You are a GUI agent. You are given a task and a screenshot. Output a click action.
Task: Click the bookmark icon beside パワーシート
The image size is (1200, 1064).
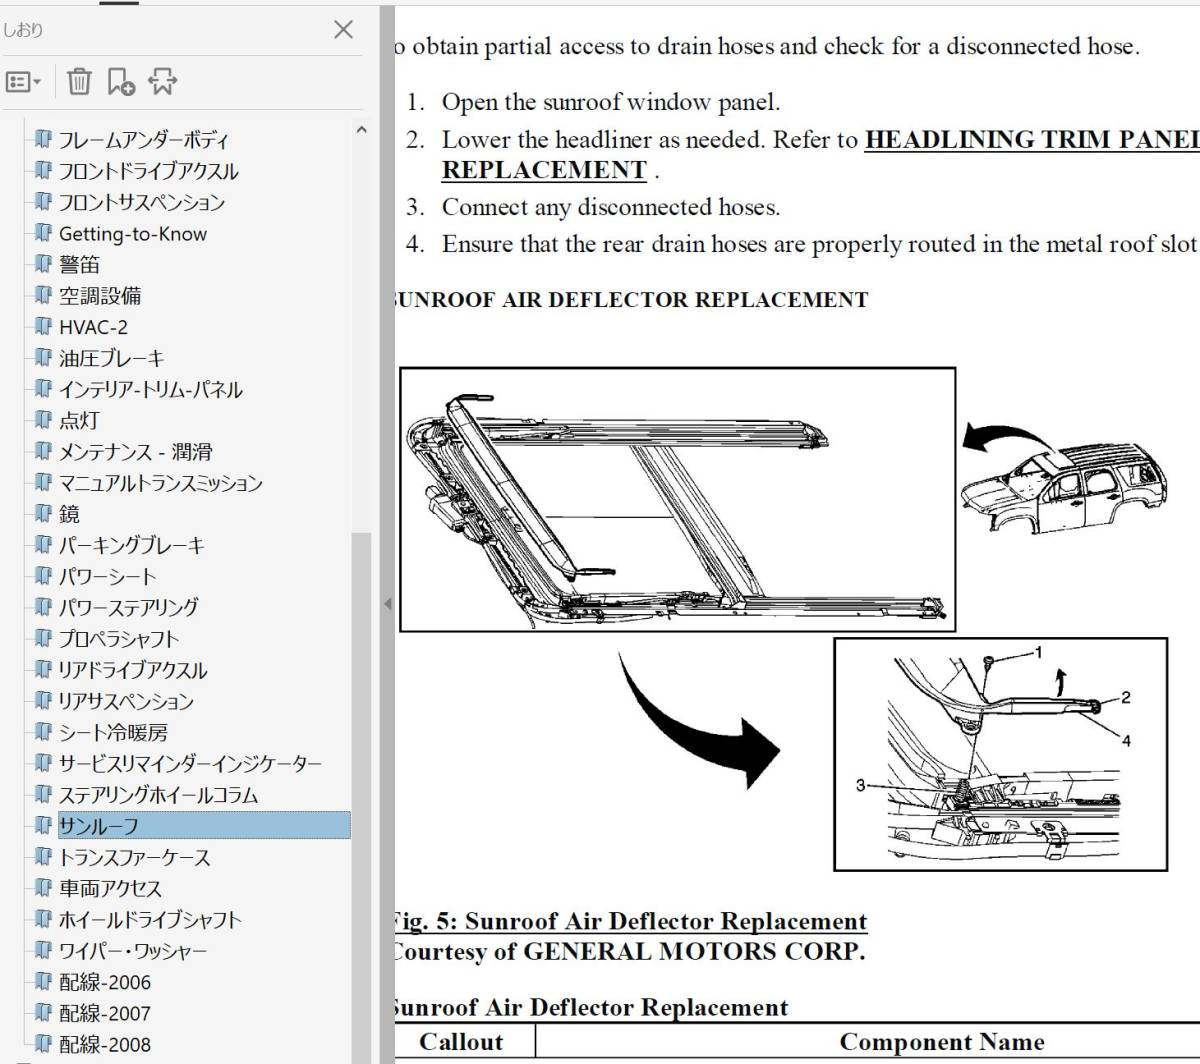tap(42, 576)
